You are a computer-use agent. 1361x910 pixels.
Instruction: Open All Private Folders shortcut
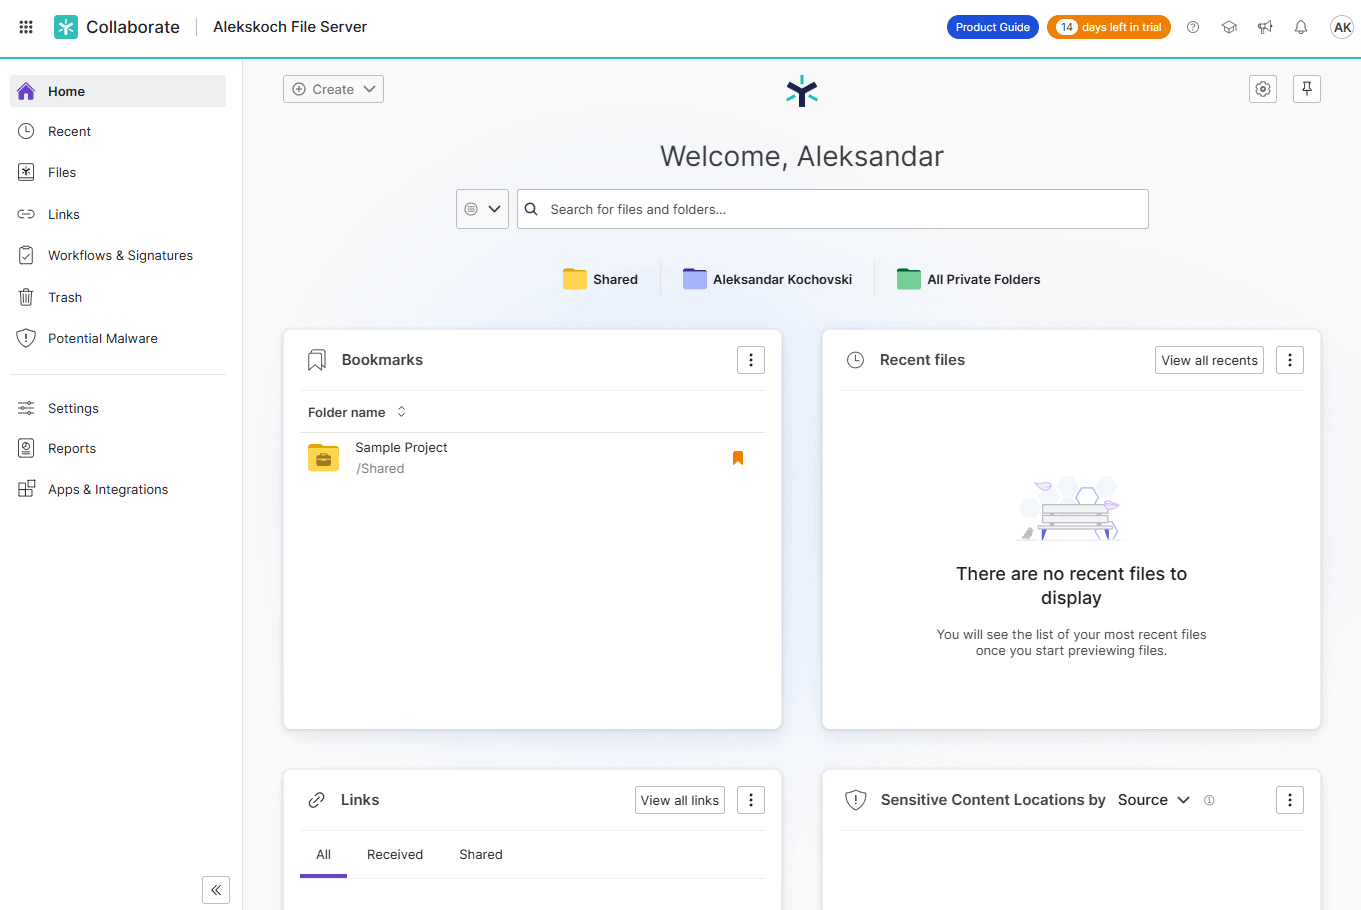point(968,279)
